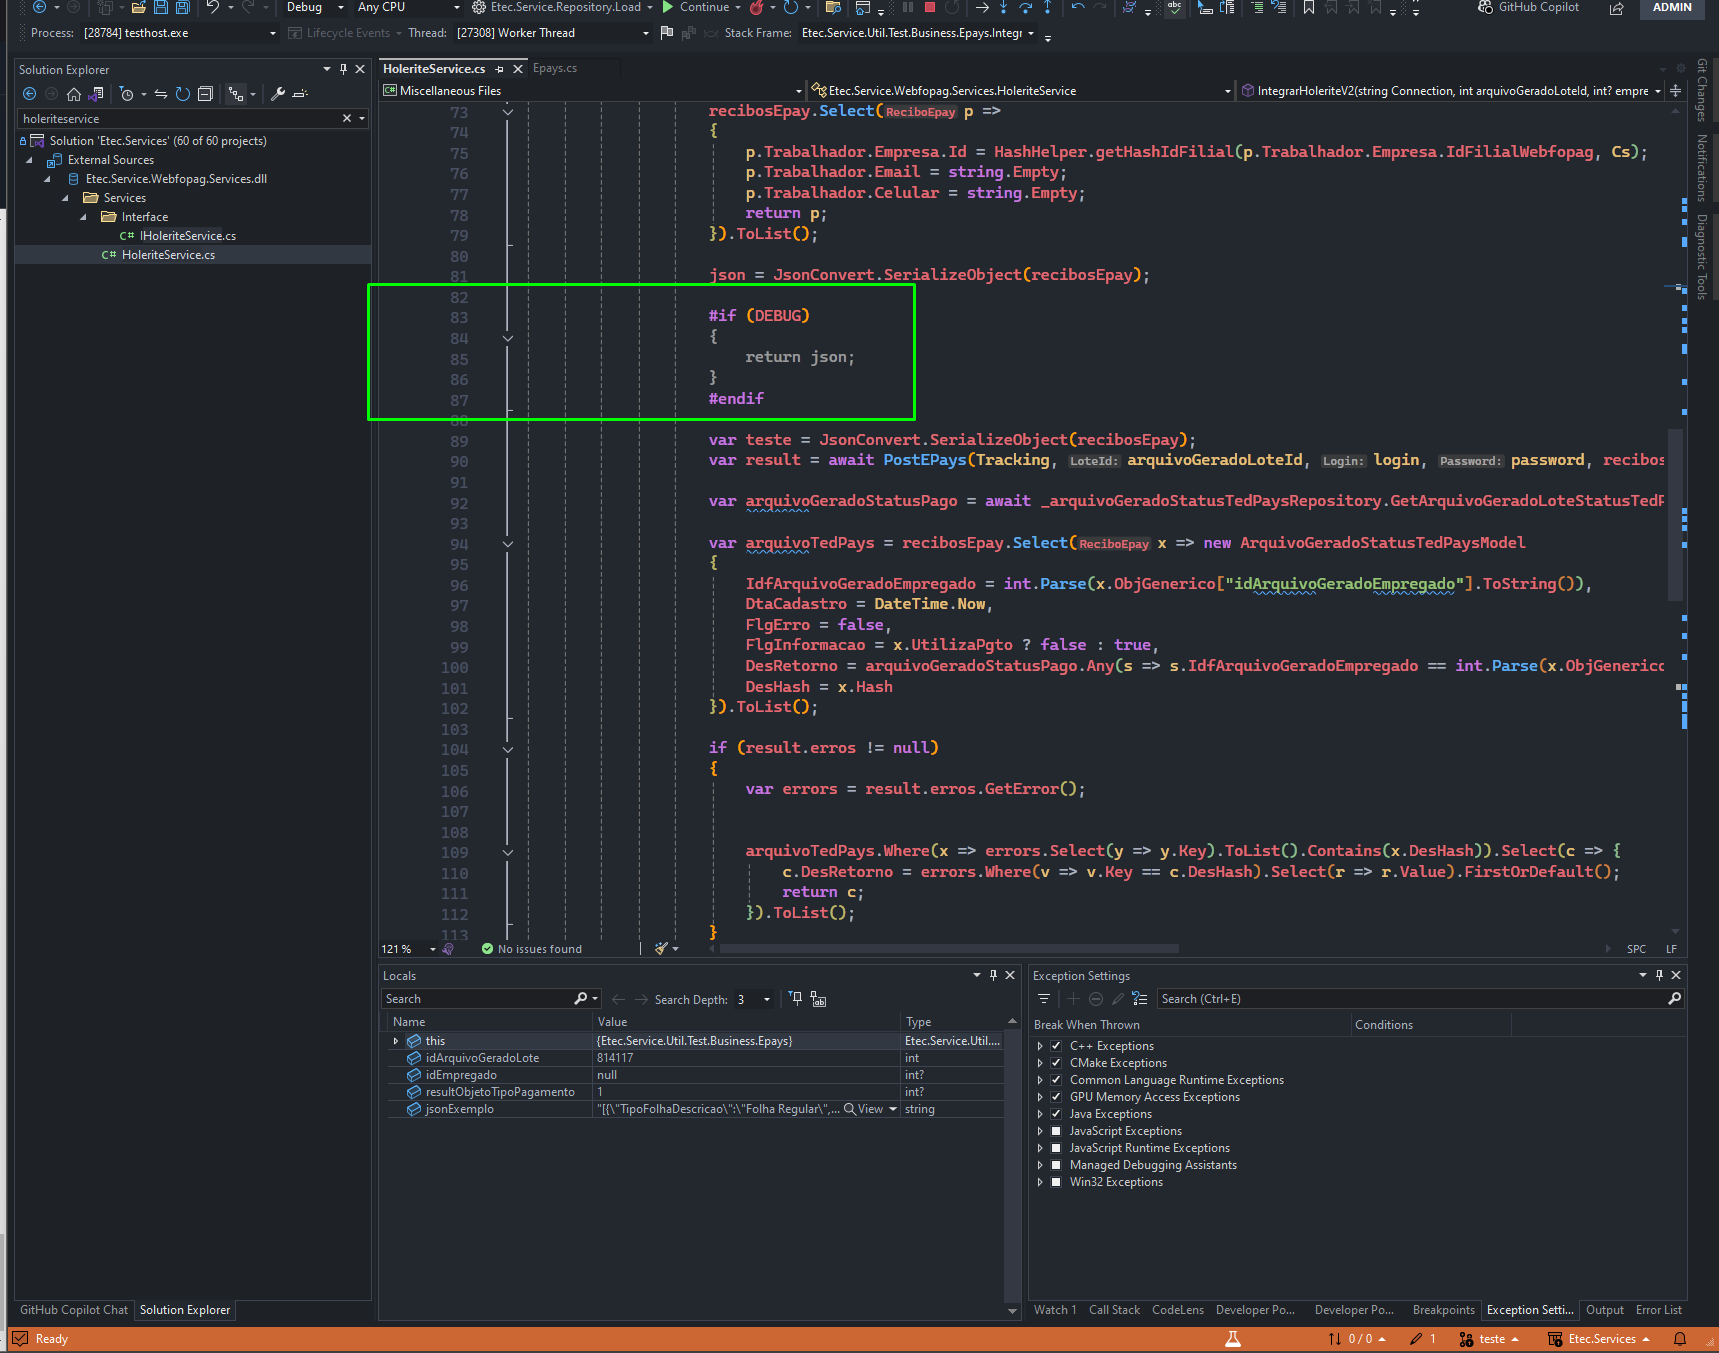The image size is (1719, 1353).
Task: Click Solution Explorer Home icon
Action: click(x=74, y=94)
